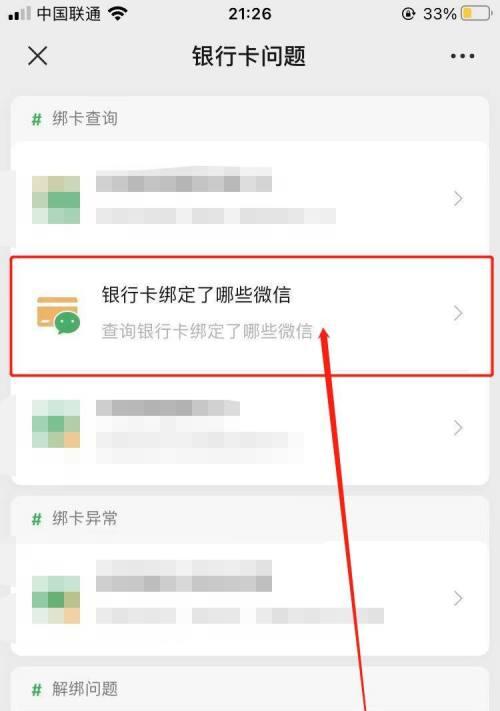Expand chevron on third 绑卡查询 row

pos(458,428)
